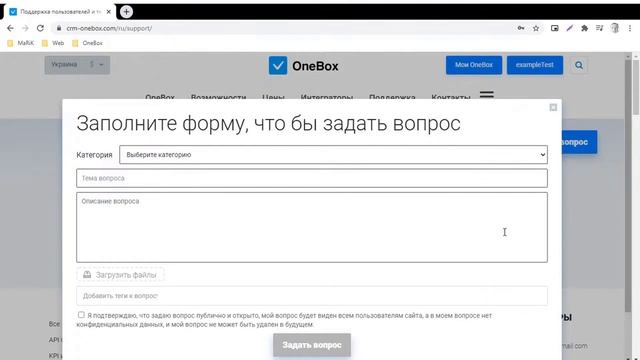
Task: Bookmark this page with star icon
Action: coord(536,28)
